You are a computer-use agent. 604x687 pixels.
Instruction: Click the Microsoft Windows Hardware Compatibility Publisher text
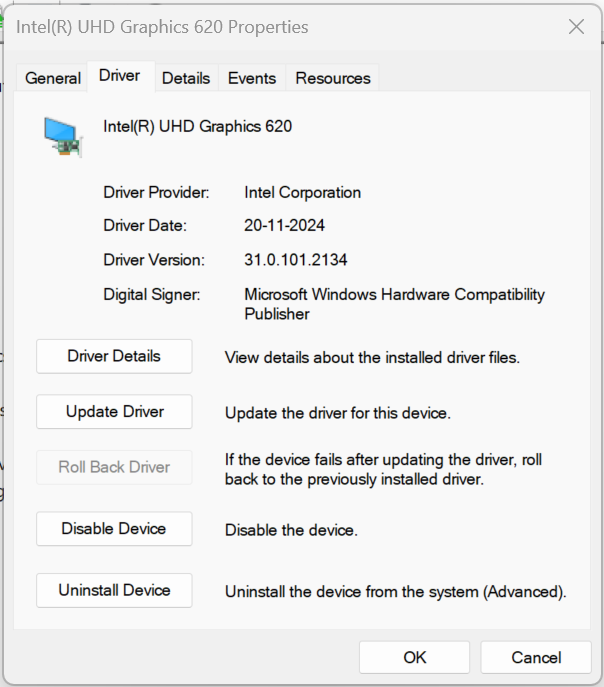click(x=394, y=304)
